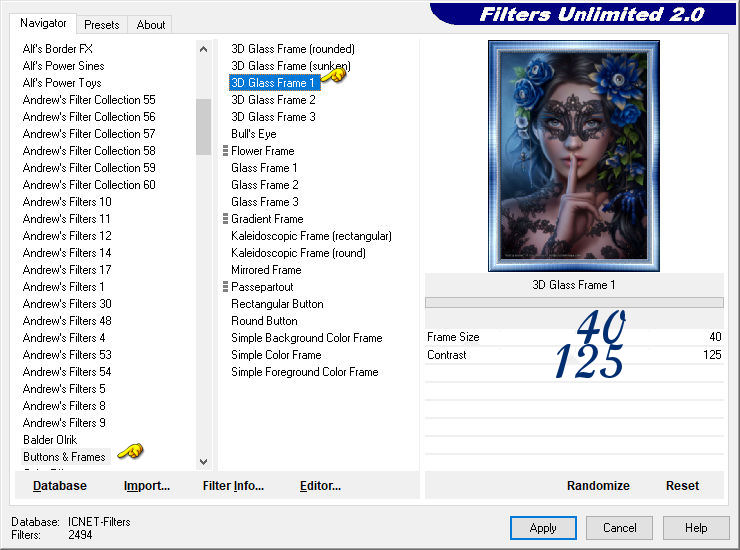This screenshot has height=550, width=740.
Task: Open Andrew's Filters 53 category
Action: [x=67, y=355]
